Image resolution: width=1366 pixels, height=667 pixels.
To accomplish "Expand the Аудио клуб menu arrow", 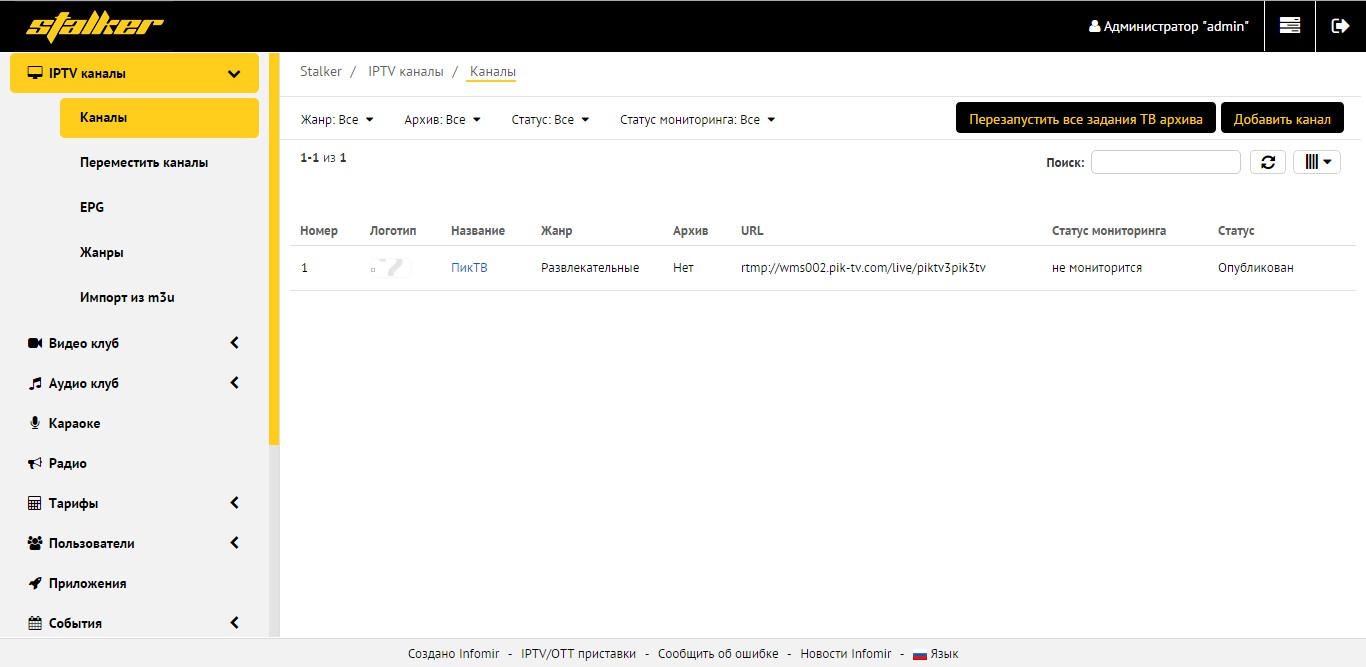I will pyautogui.click(x=235, y=383).
